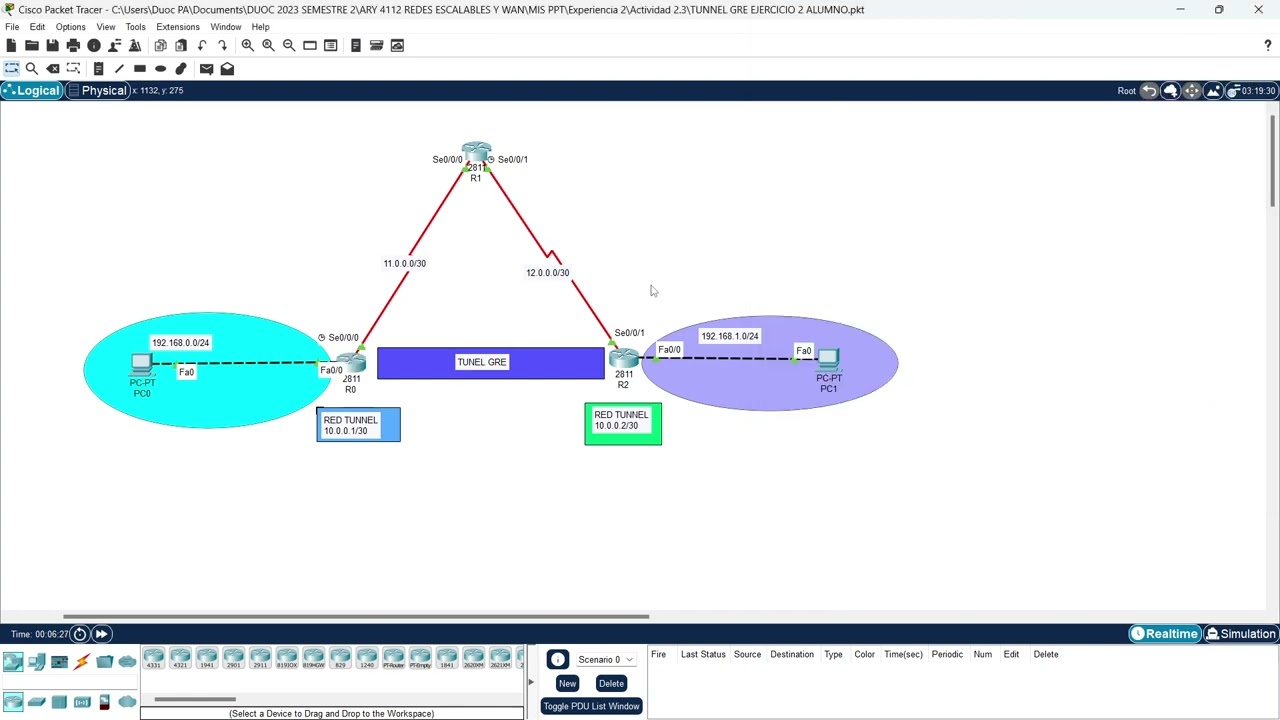Click Toggle PDU List Window button
The height and width of the screenshot is (720, 1280).
point(591,706)
